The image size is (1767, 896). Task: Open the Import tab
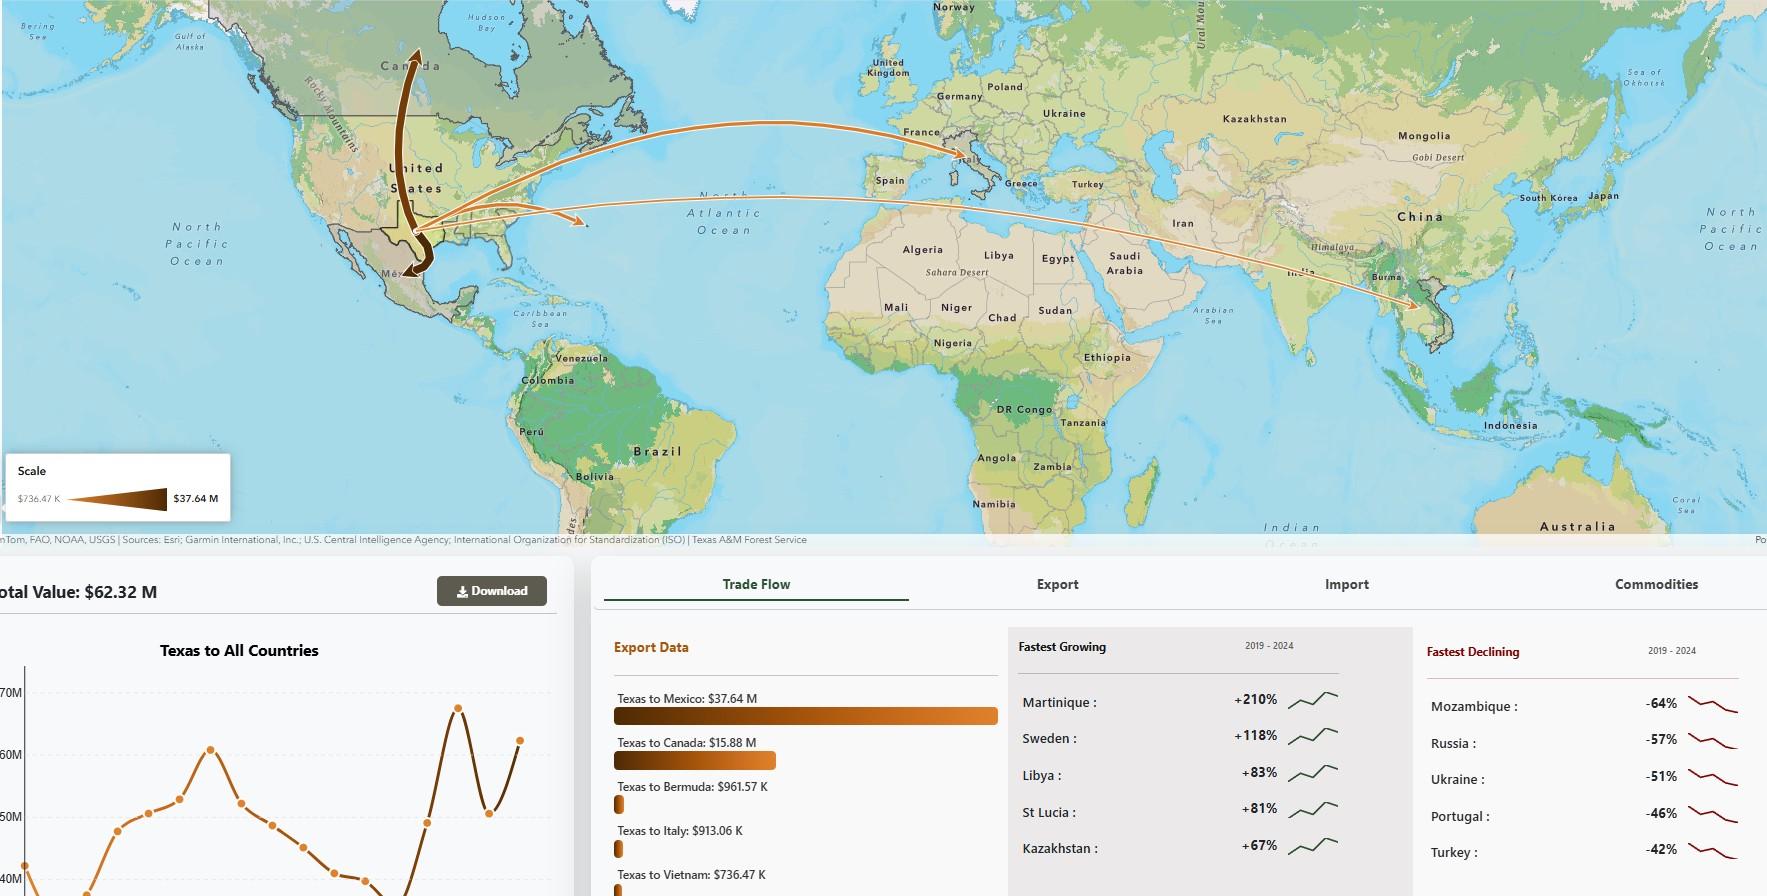[1346, 584]
